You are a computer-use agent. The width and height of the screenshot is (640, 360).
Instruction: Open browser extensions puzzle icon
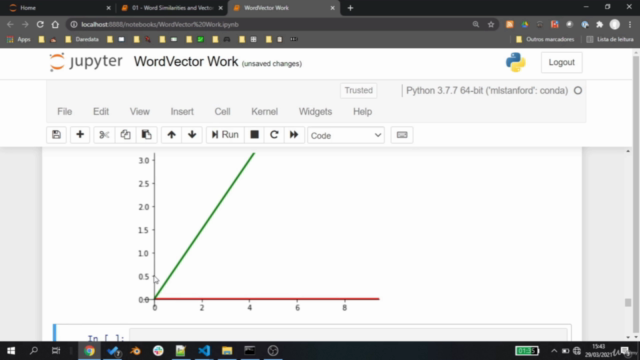click(600, 24)
